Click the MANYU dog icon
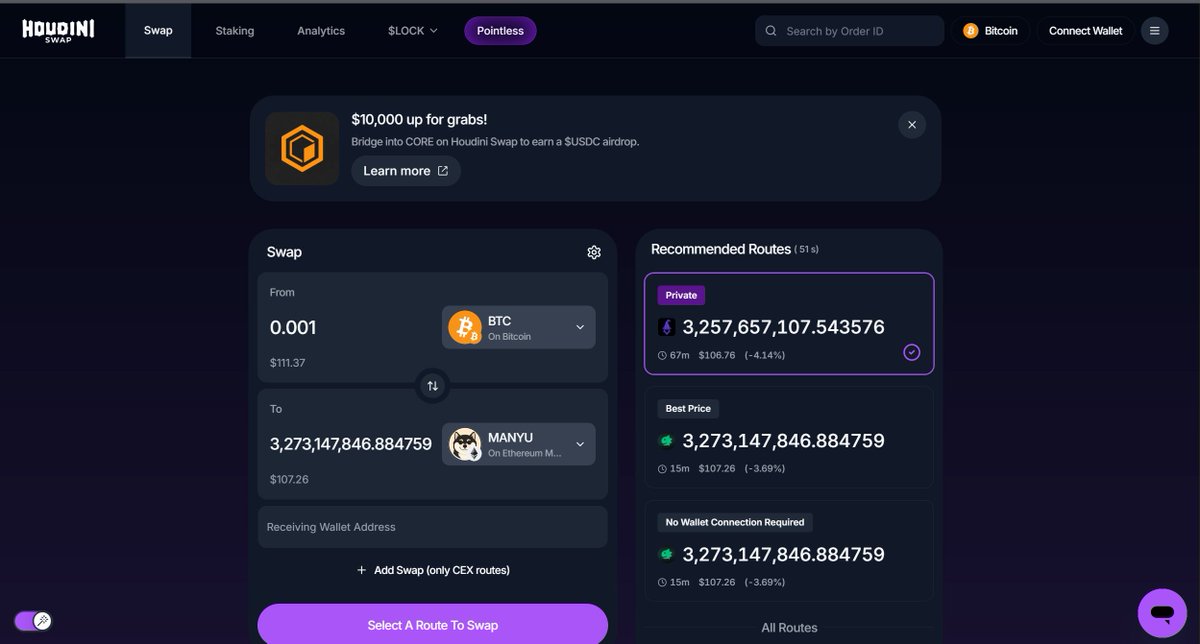Screen dimensions: 1200x644 point(465,444)
